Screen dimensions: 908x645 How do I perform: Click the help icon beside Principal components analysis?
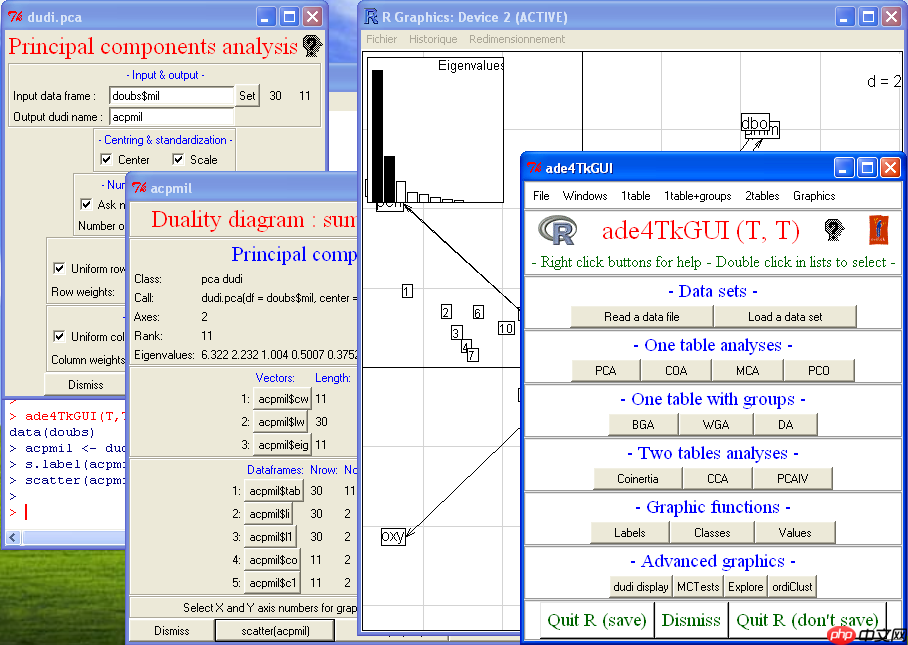312,46
